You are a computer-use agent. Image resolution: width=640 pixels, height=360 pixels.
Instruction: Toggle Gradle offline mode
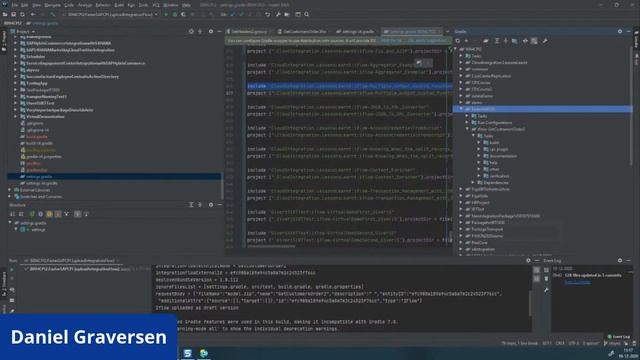point(525,41)
